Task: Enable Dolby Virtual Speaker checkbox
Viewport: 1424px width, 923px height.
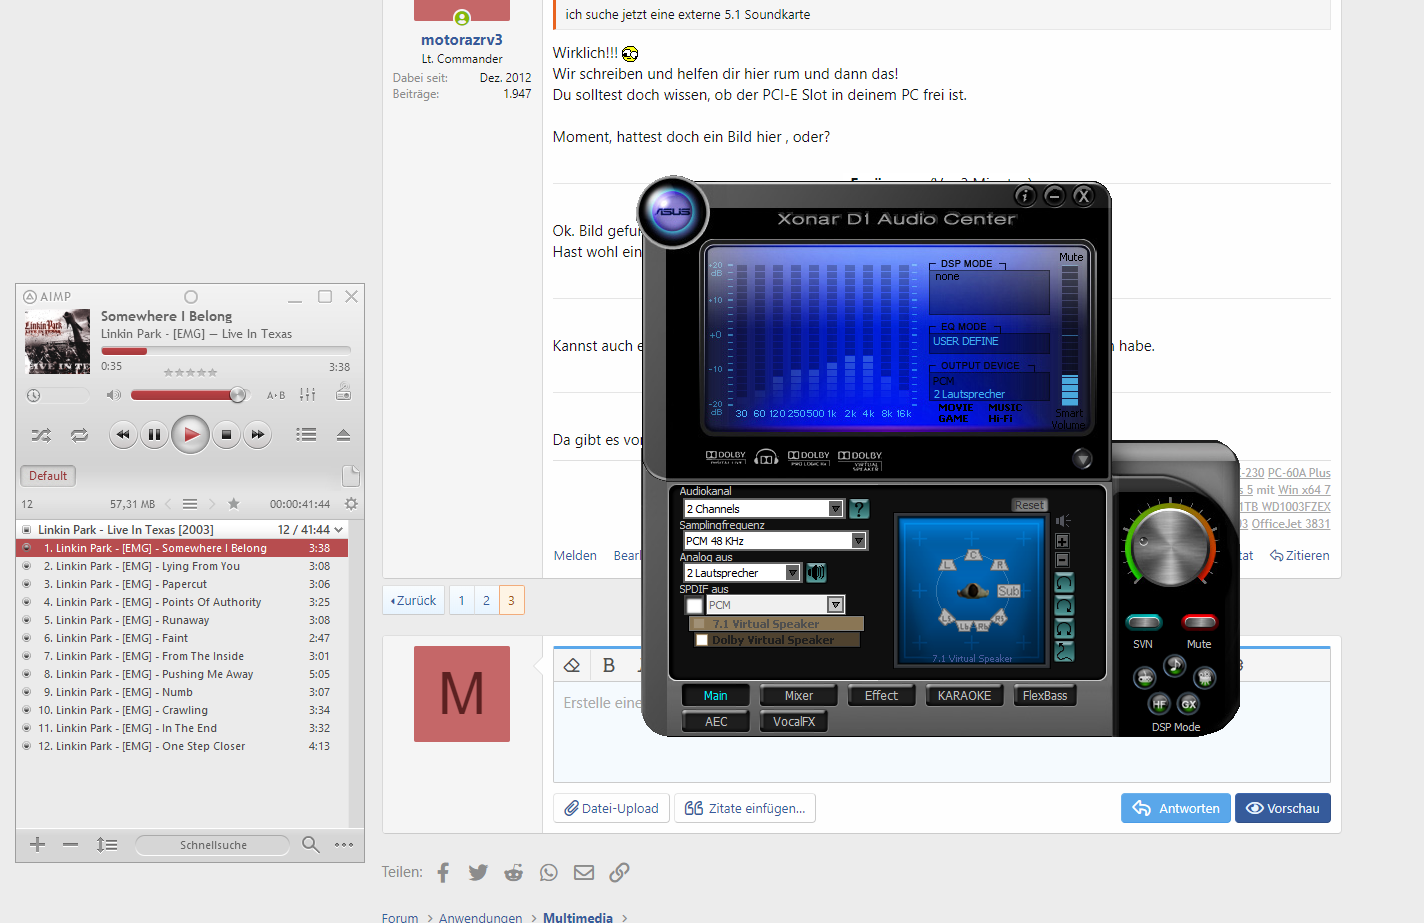Action: (x=701, y=640)
